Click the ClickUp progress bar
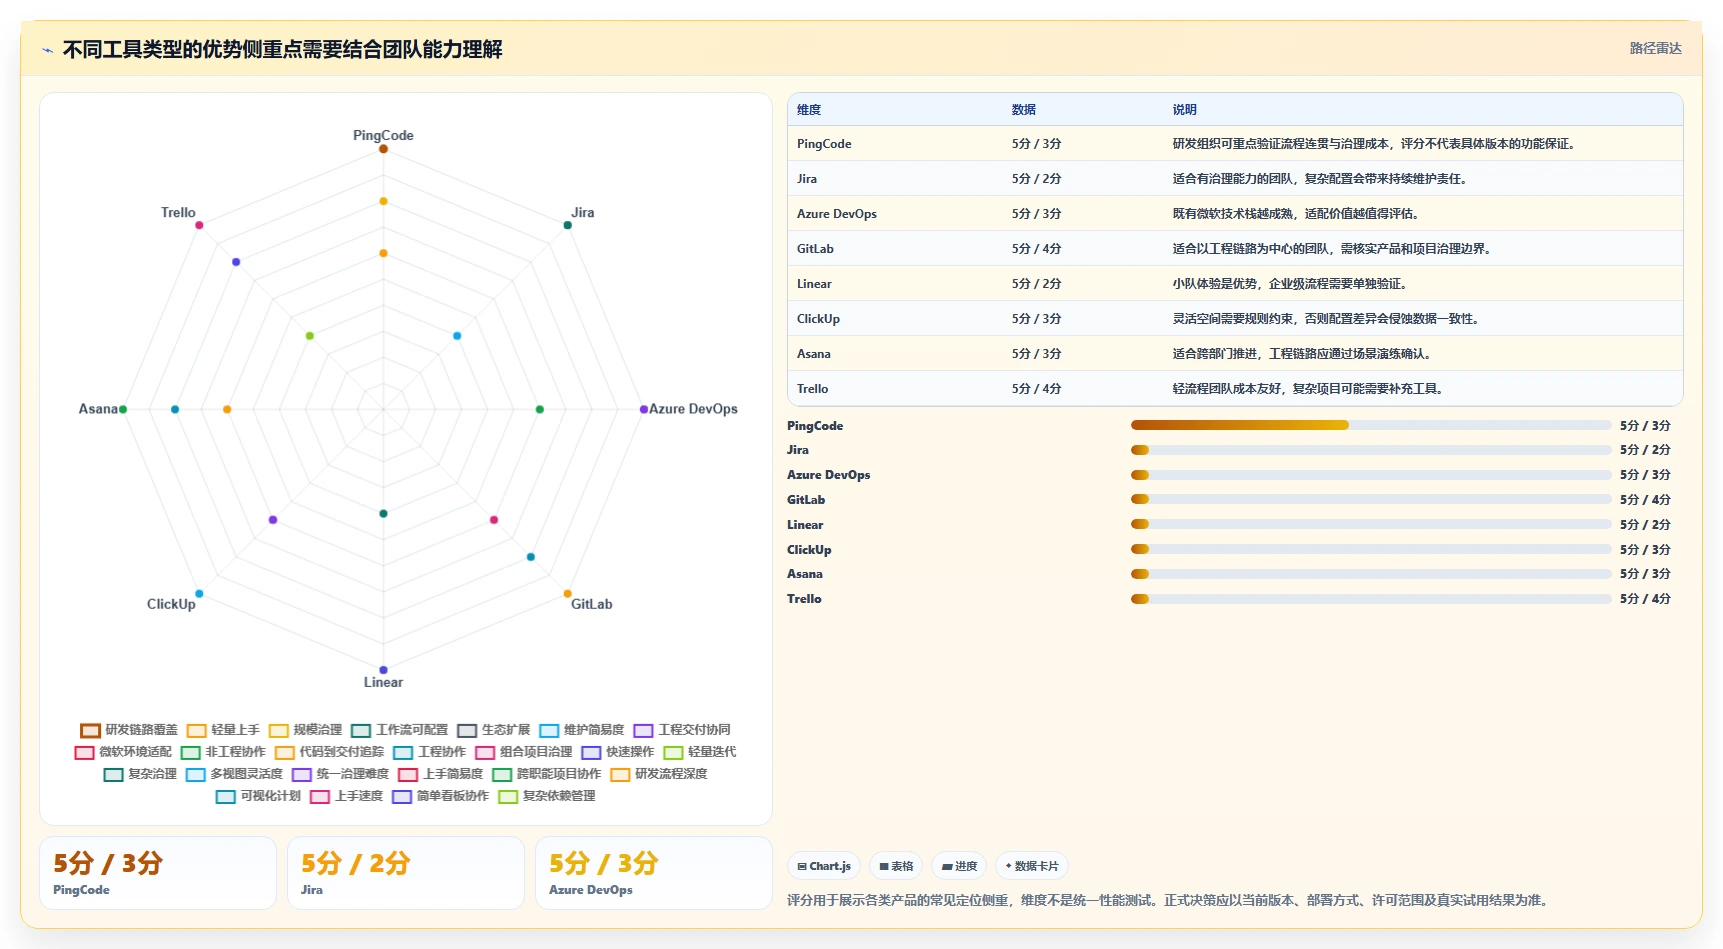The height and width of the screenshot is (949, 1723). pyautogui.click(x=1371, y=549)
